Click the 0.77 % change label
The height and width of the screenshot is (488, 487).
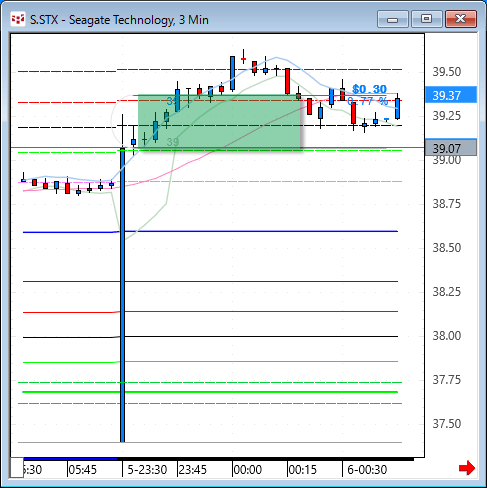367,101
